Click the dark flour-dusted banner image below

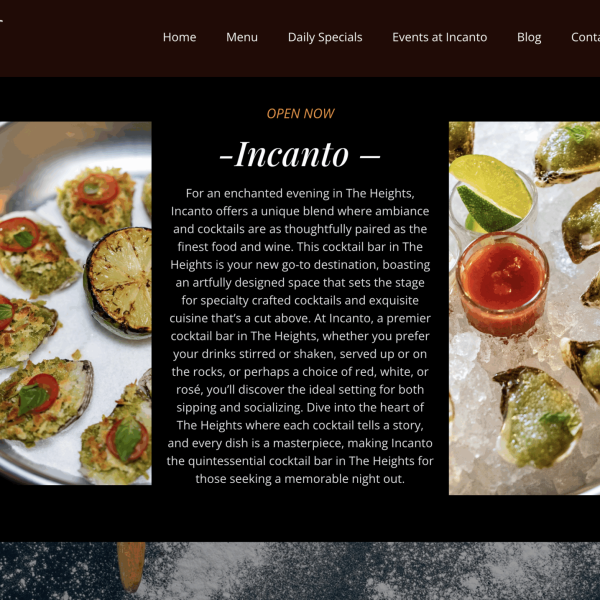coord(300,571)
